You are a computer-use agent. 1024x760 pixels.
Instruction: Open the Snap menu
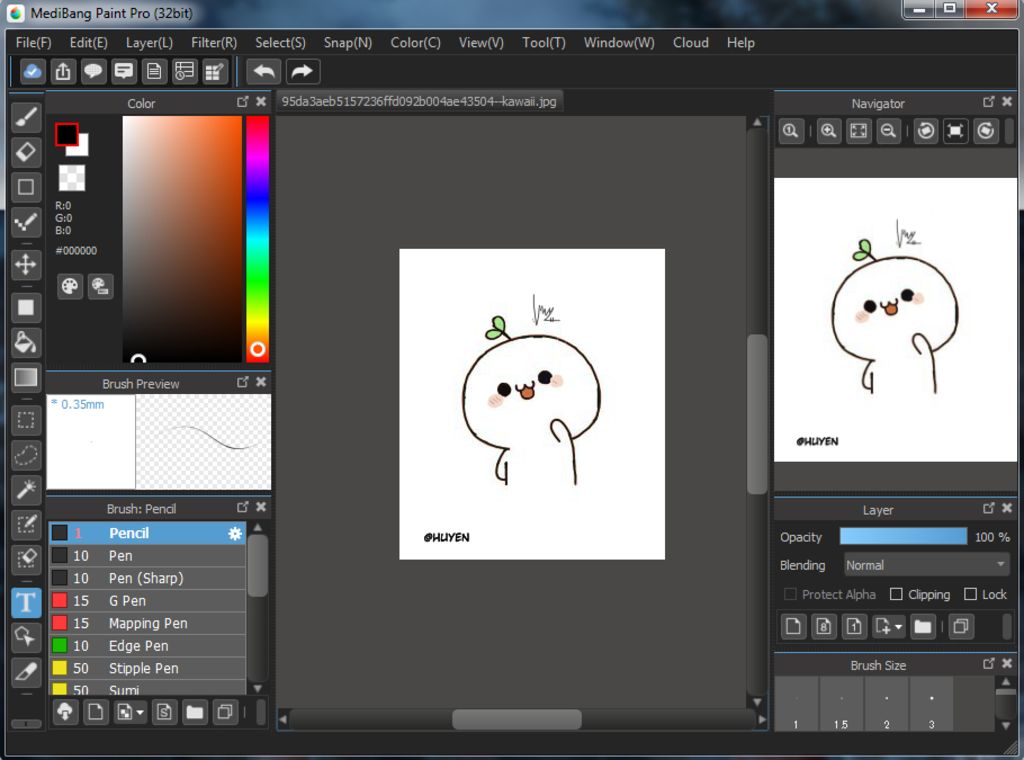tap(348, 42)
